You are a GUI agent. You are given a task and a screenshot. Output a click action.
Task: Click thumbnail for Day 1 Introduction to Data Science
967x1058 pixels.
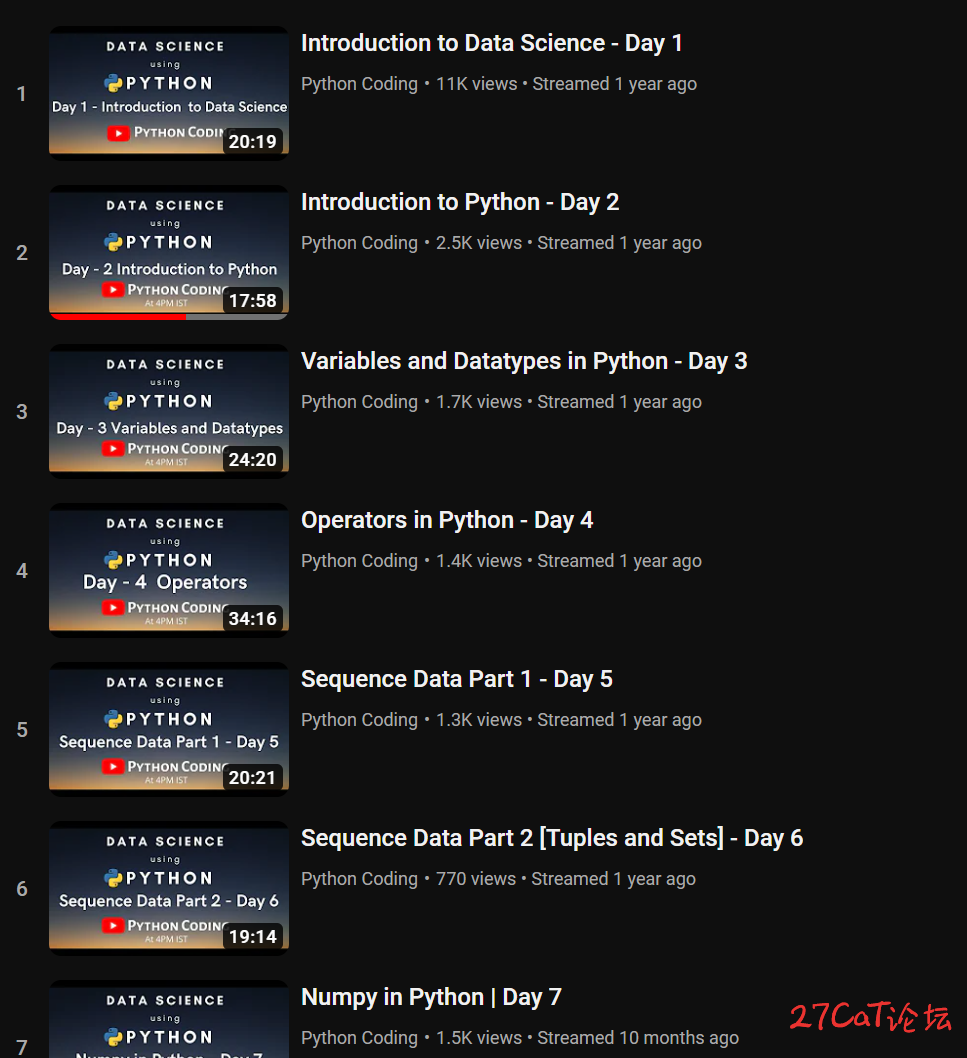click(x=169, y=93)
